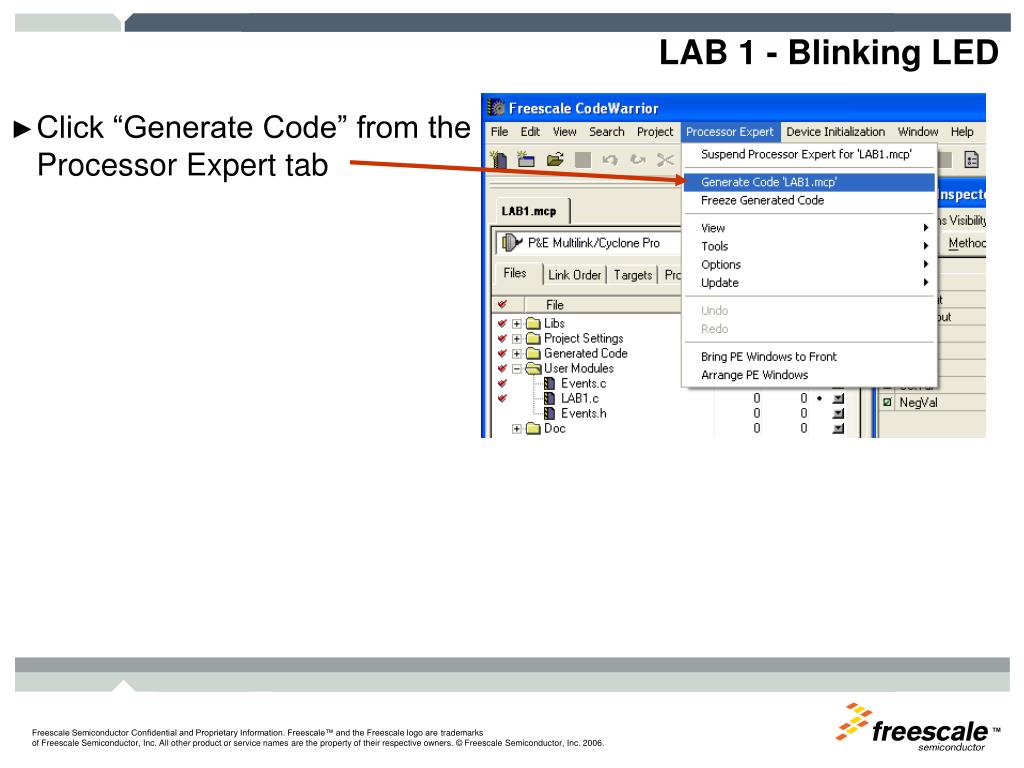1024x768 pixels.
Task: Open the Tools submenu arrow
Action: pos(925,246)
